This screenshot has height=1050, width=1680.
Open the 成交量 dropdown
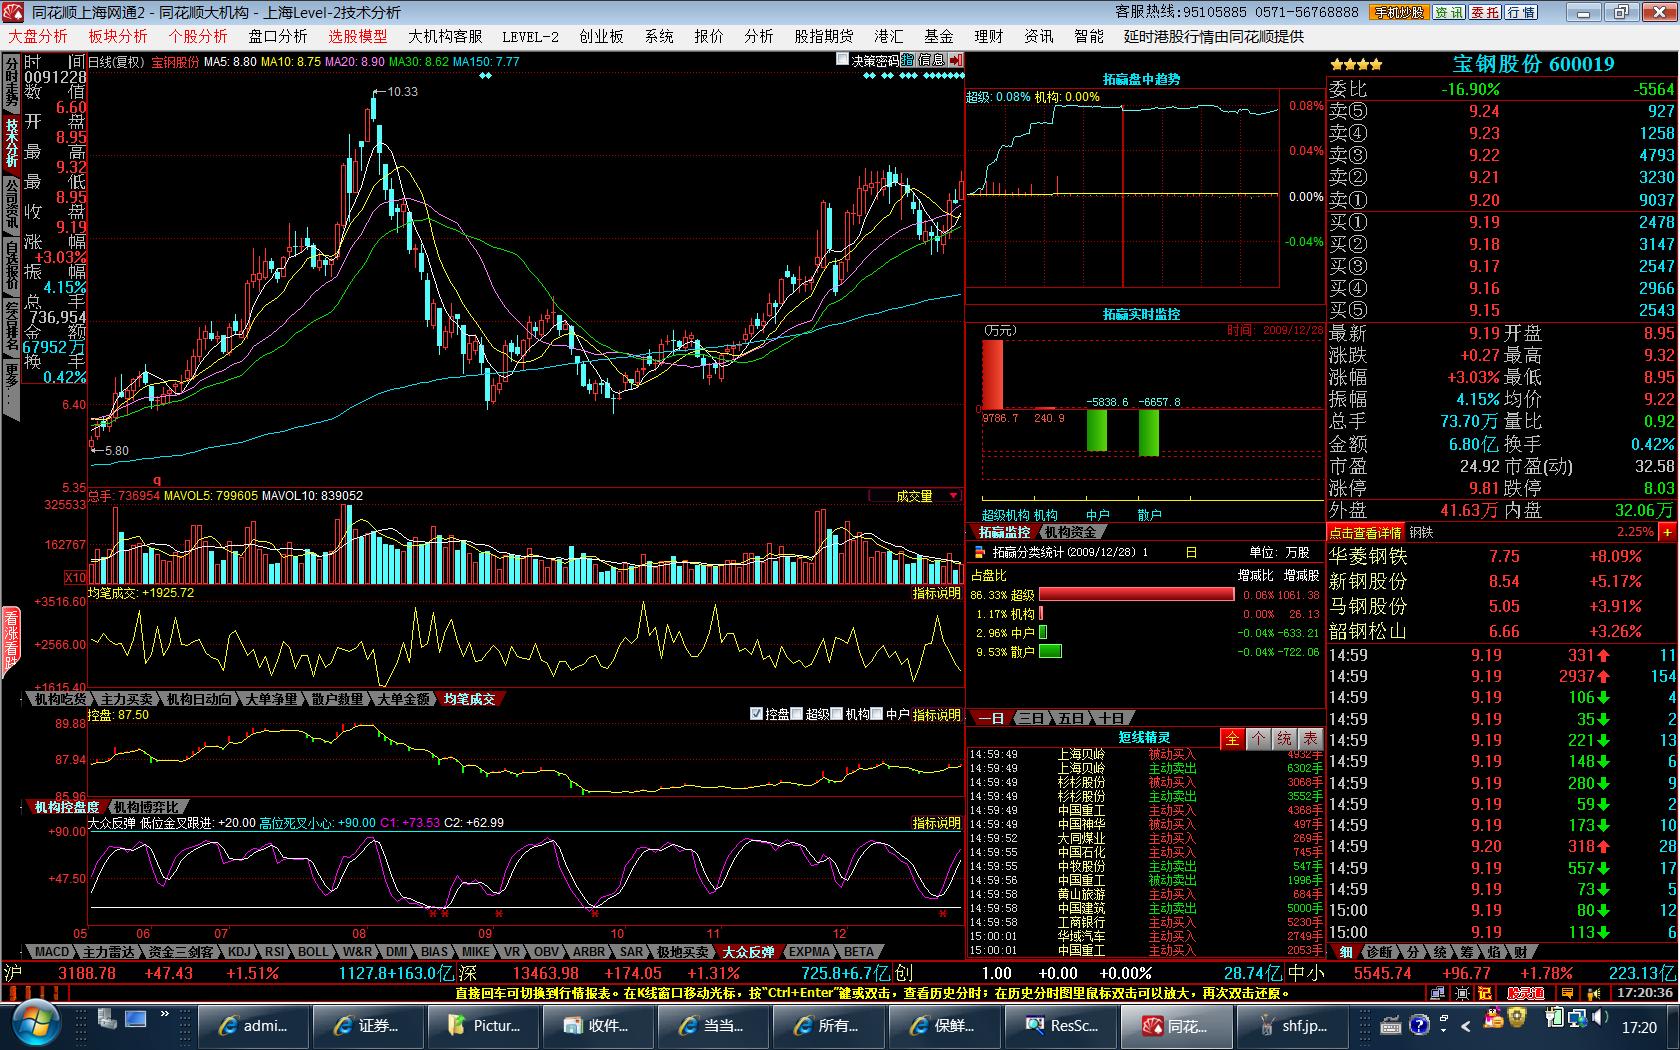tap(915, 495)
